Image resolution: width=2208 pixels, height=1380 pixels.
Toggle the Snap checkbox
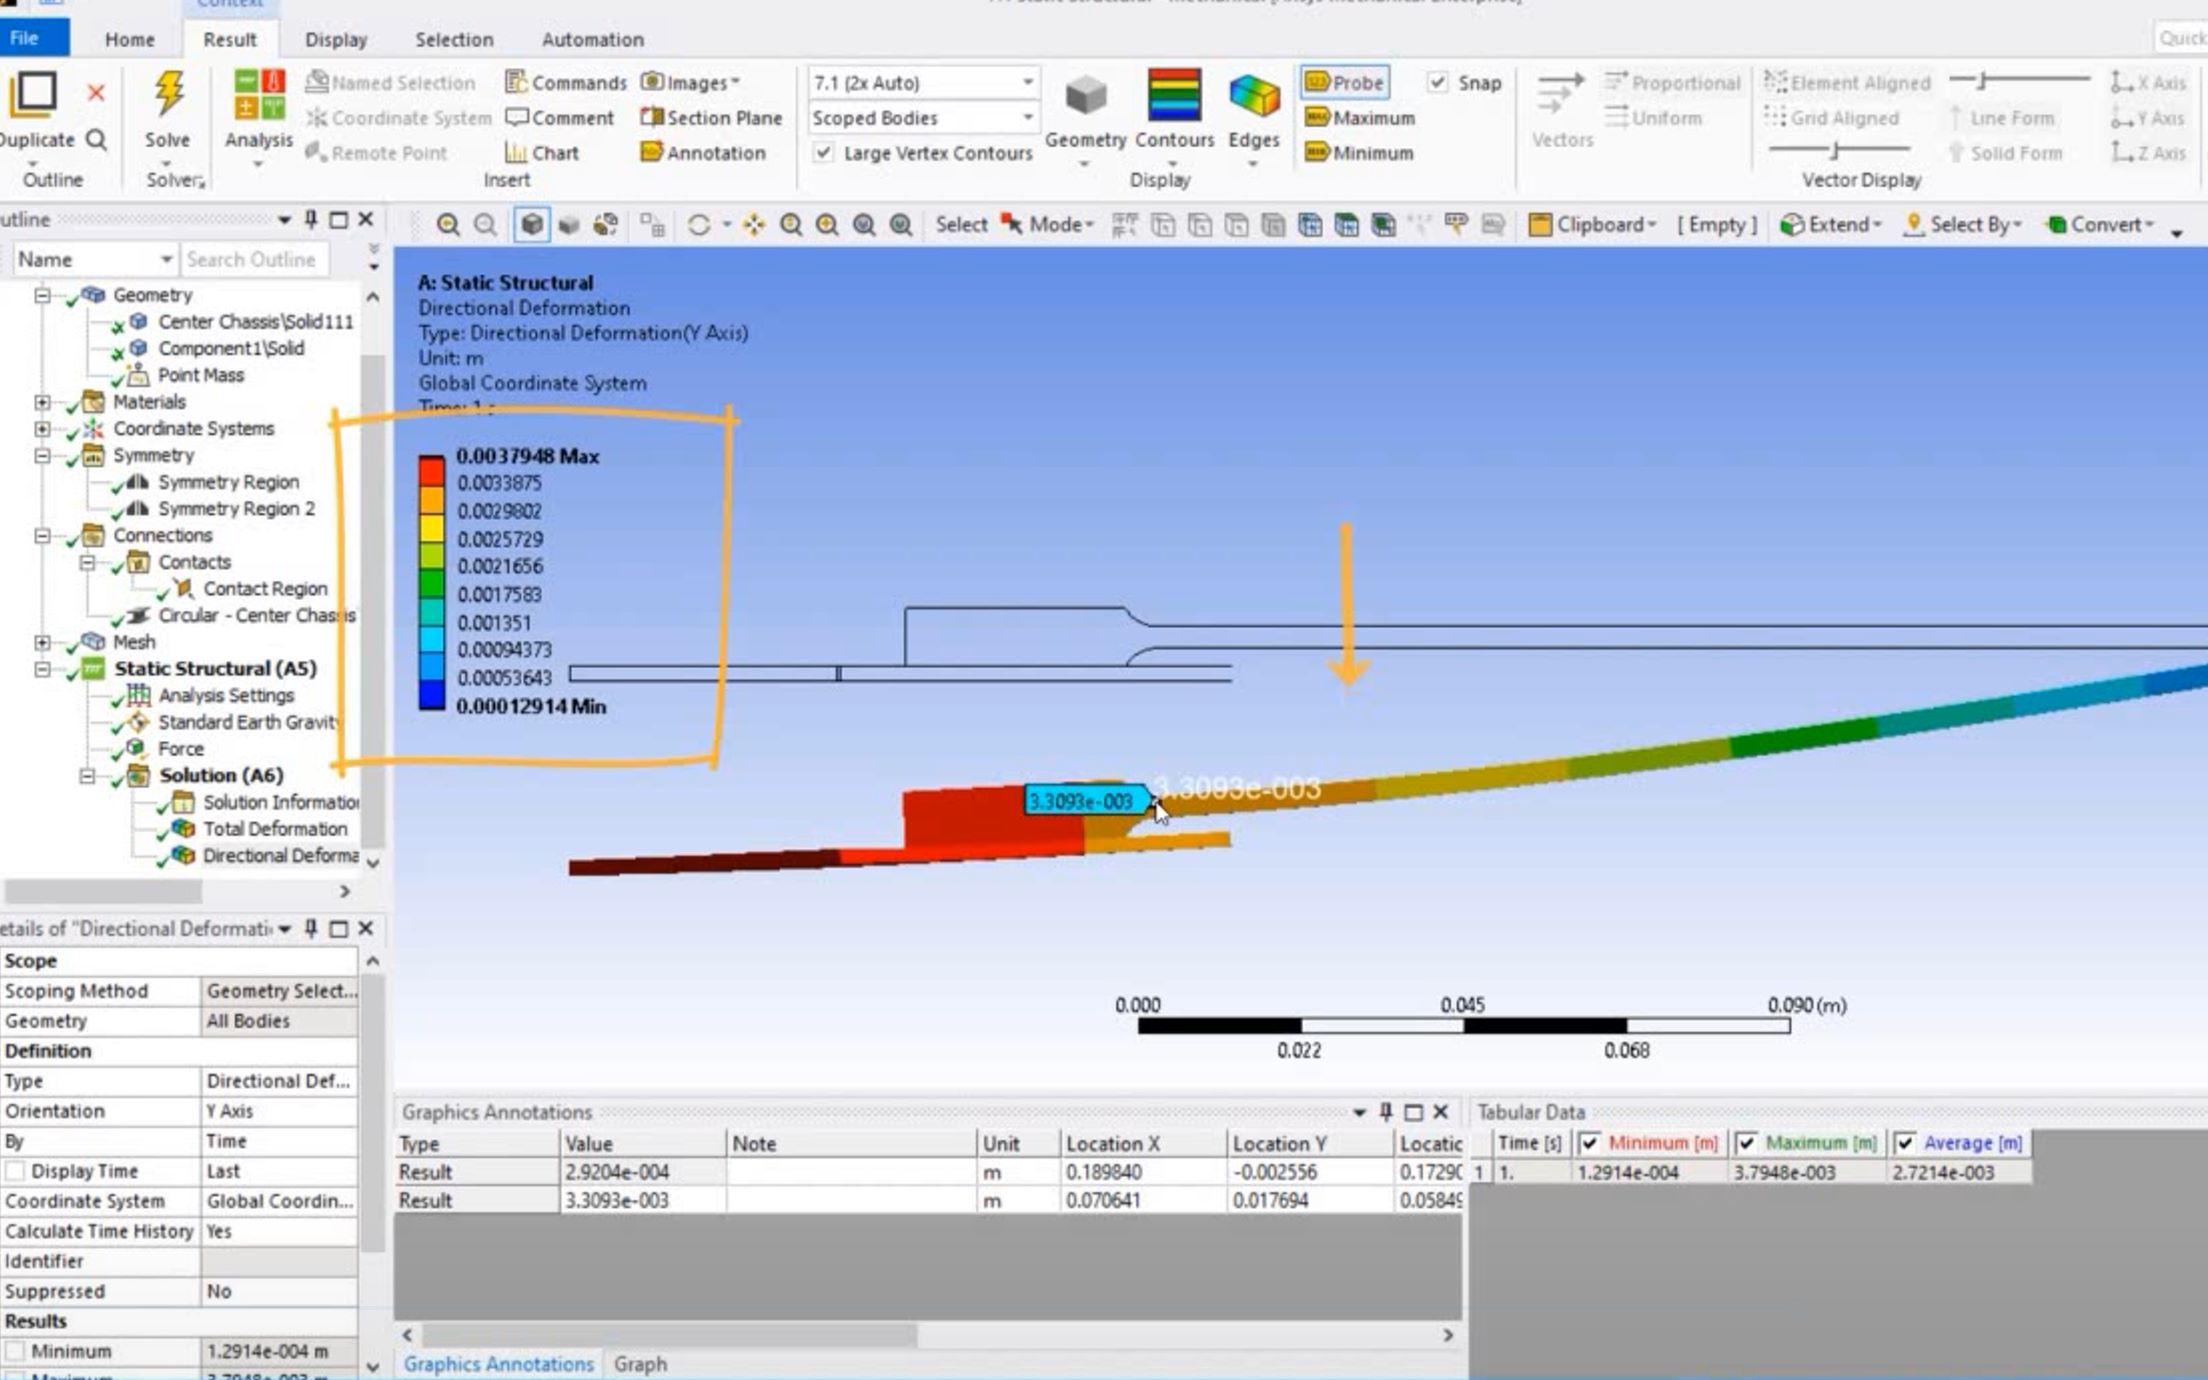1438,83
